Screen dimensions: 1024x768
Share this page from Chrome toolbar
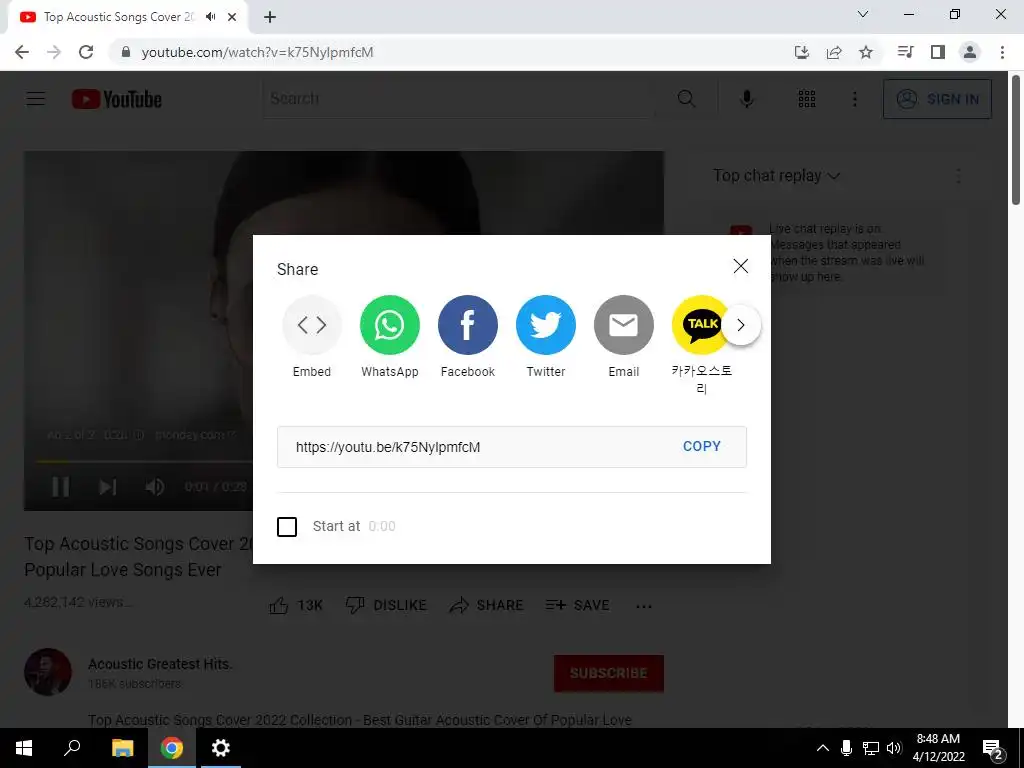(834, 52)
